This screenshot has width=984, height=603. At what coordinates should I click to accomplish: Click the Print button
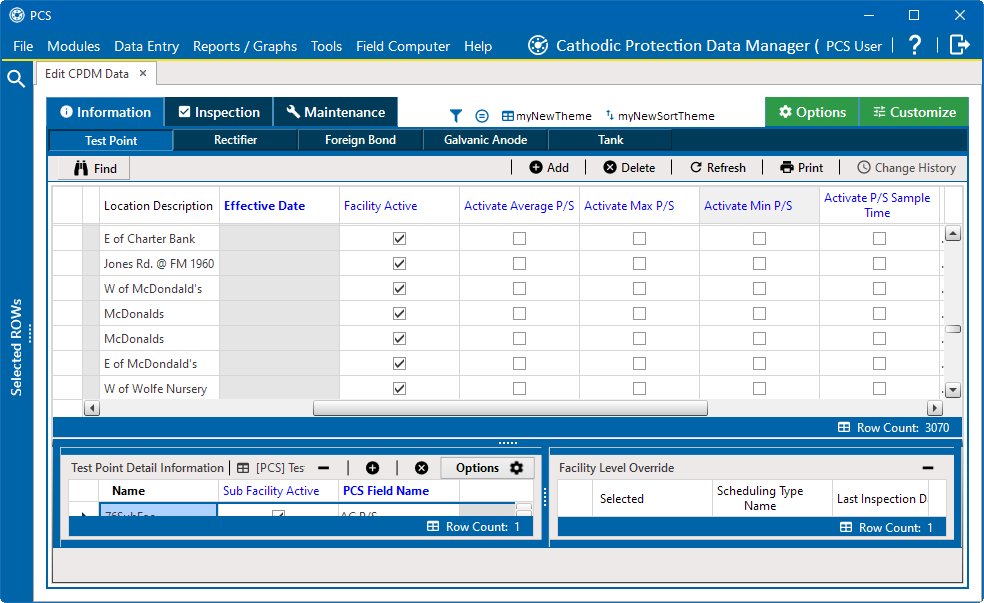click(x=801, y=168)
